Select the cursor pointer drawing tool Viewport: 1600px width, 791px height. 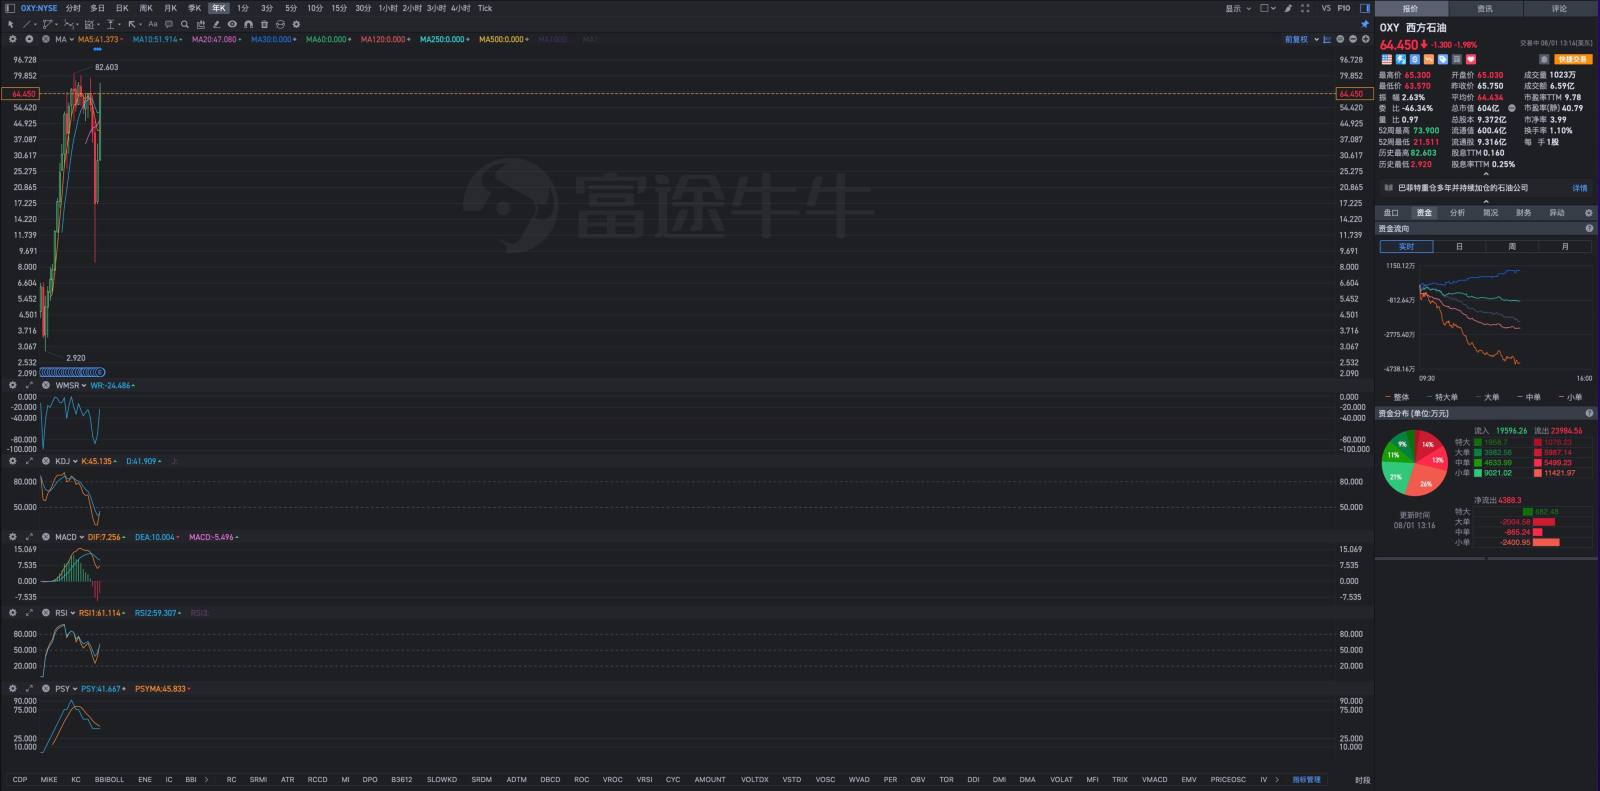(11, 24)
